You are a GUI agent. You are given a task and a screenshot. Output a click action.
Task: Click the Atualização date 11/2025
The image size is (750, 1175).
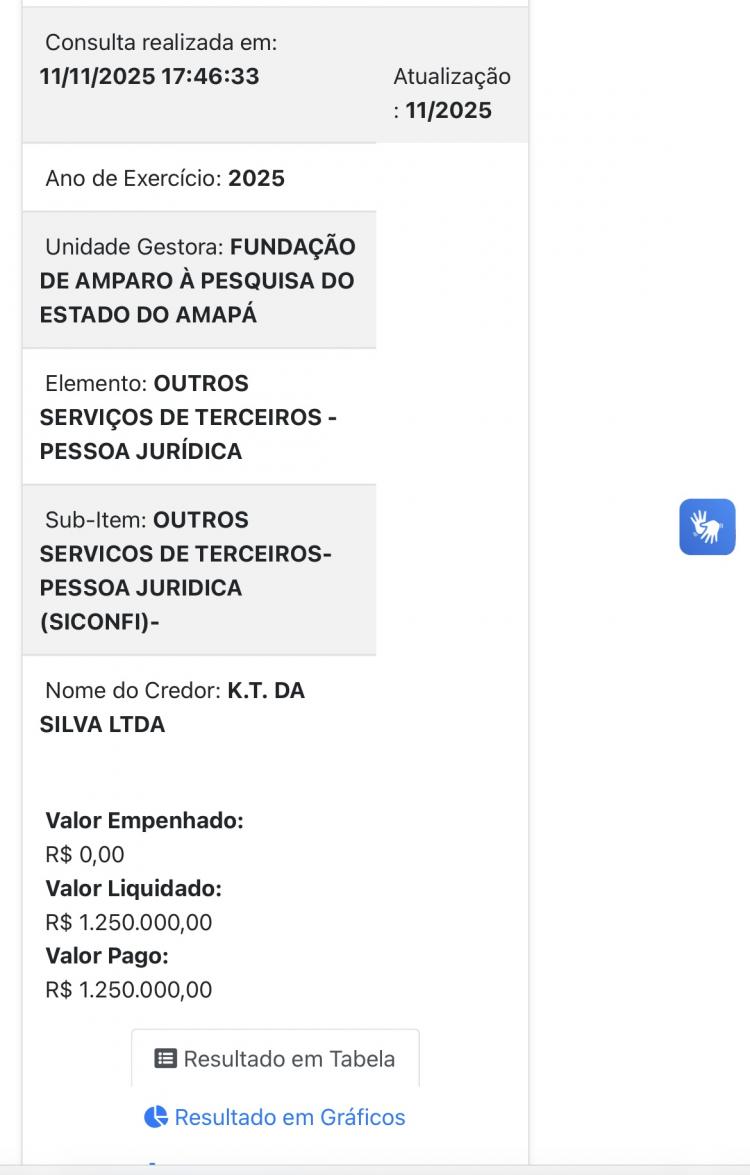[449, 110]
